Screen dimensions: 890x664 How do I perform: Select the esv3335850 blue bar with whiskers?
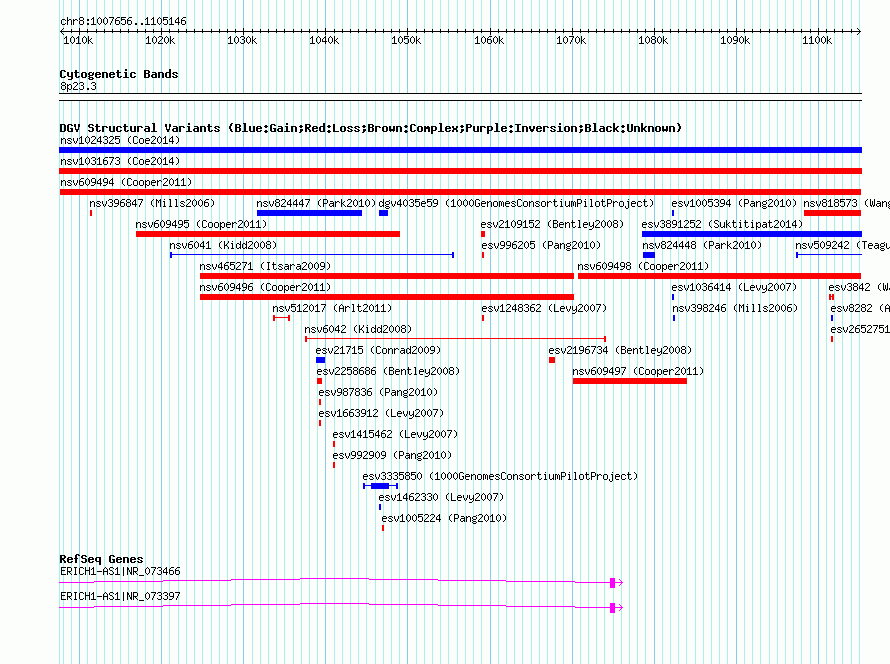[380, 486]
